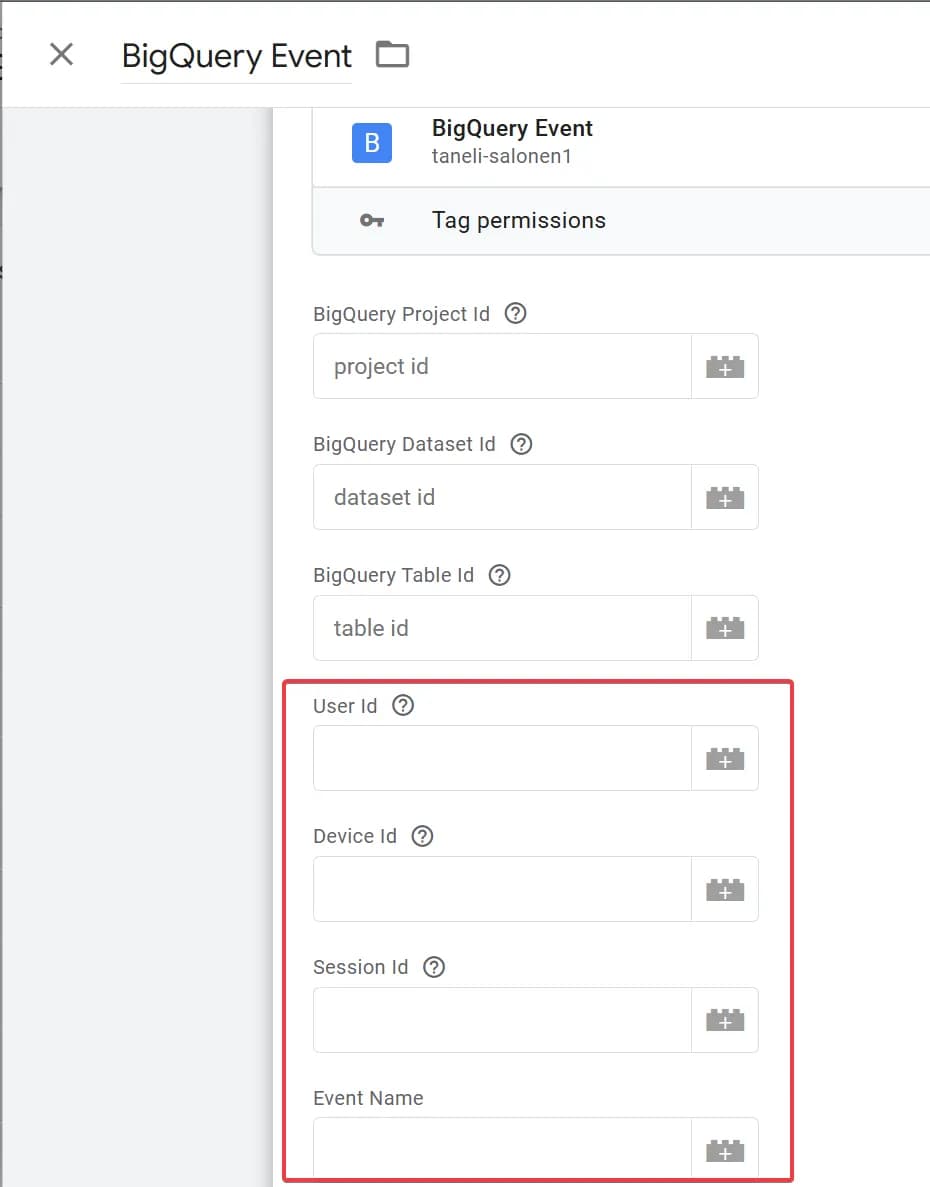Image resolution: width=930 pixels, height=1187 pixels.
Task: Click variable picker for Device Id field
Action: [725, 889]
